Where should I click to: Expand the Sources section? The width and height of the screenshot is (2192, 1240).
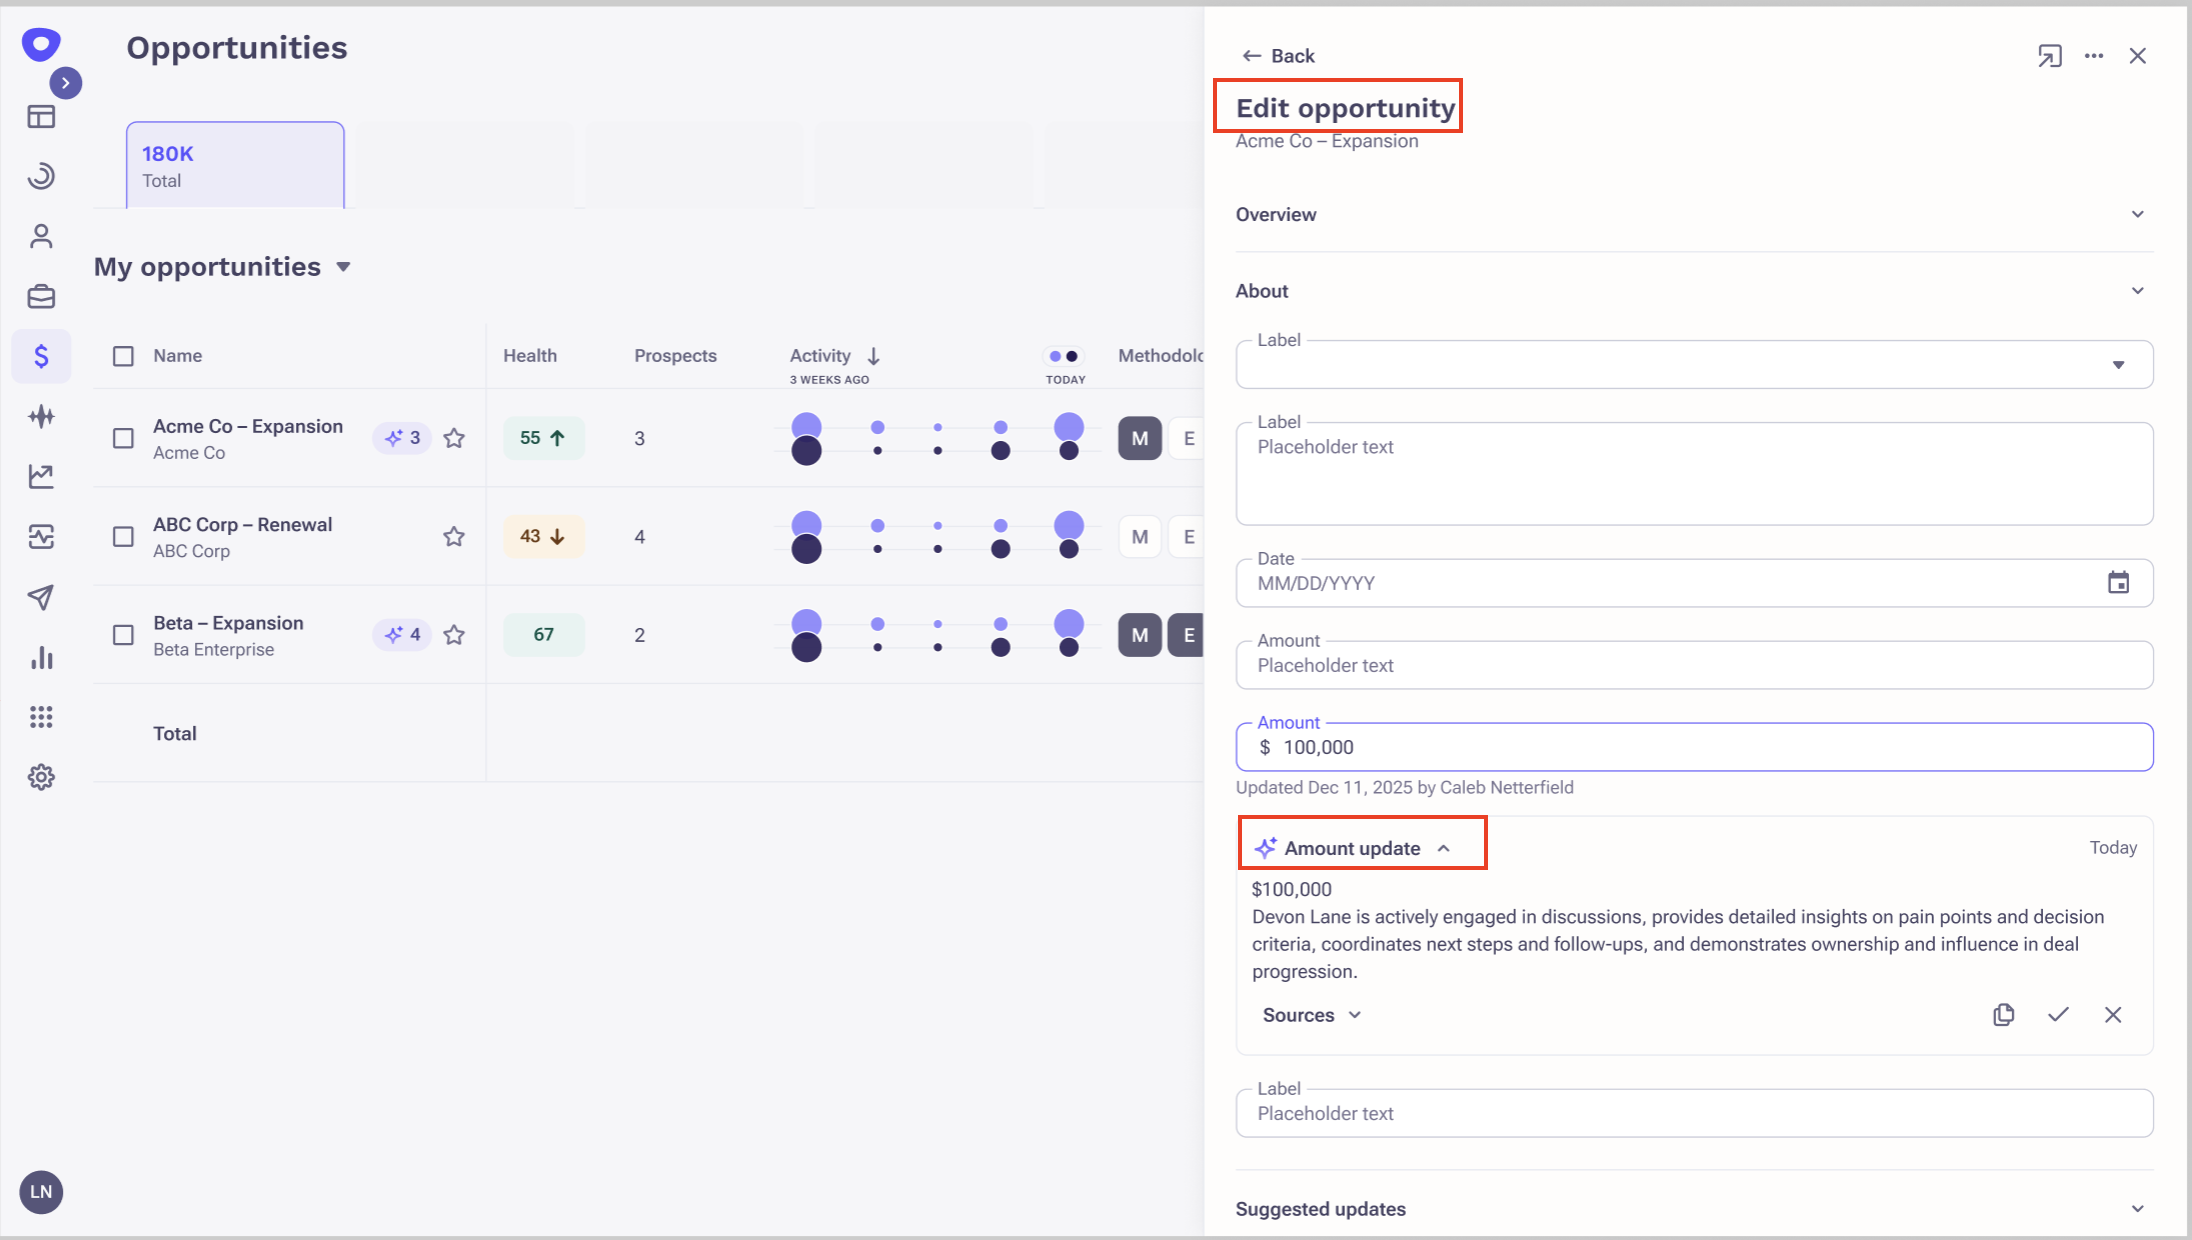(x=1312, y=1015)
